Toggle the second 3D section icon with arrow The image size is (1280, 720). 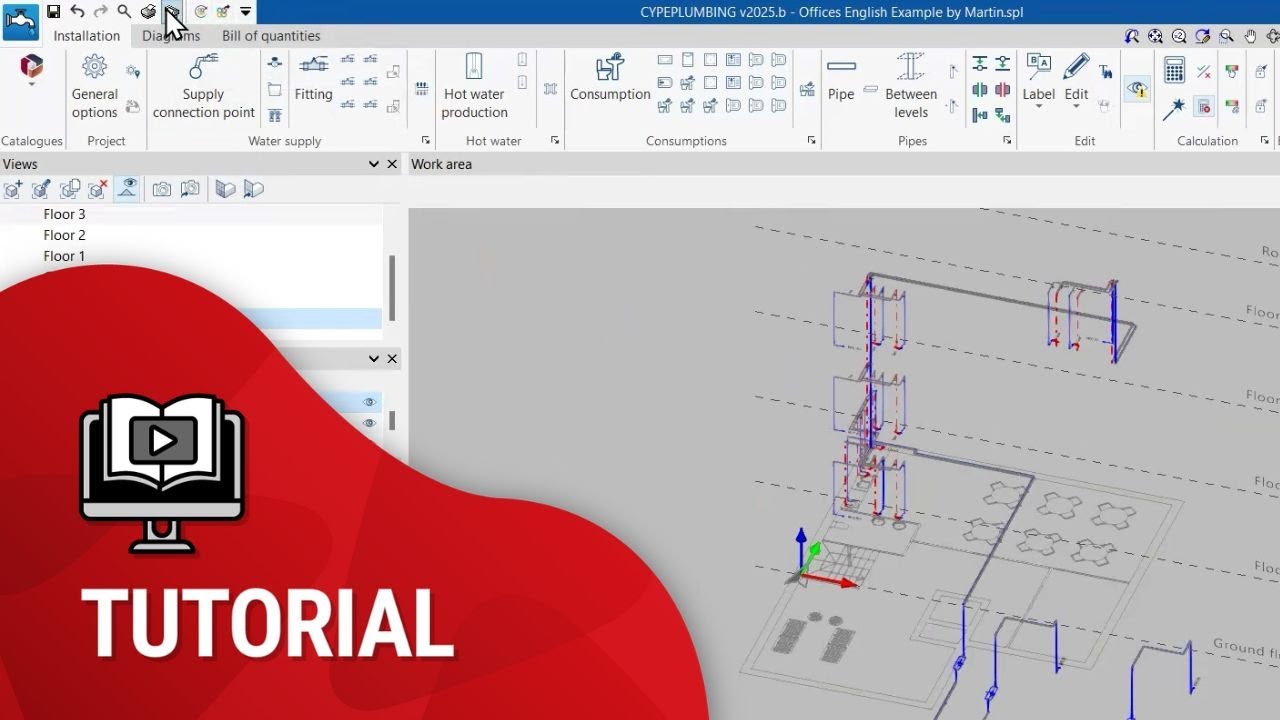(254, 189)
